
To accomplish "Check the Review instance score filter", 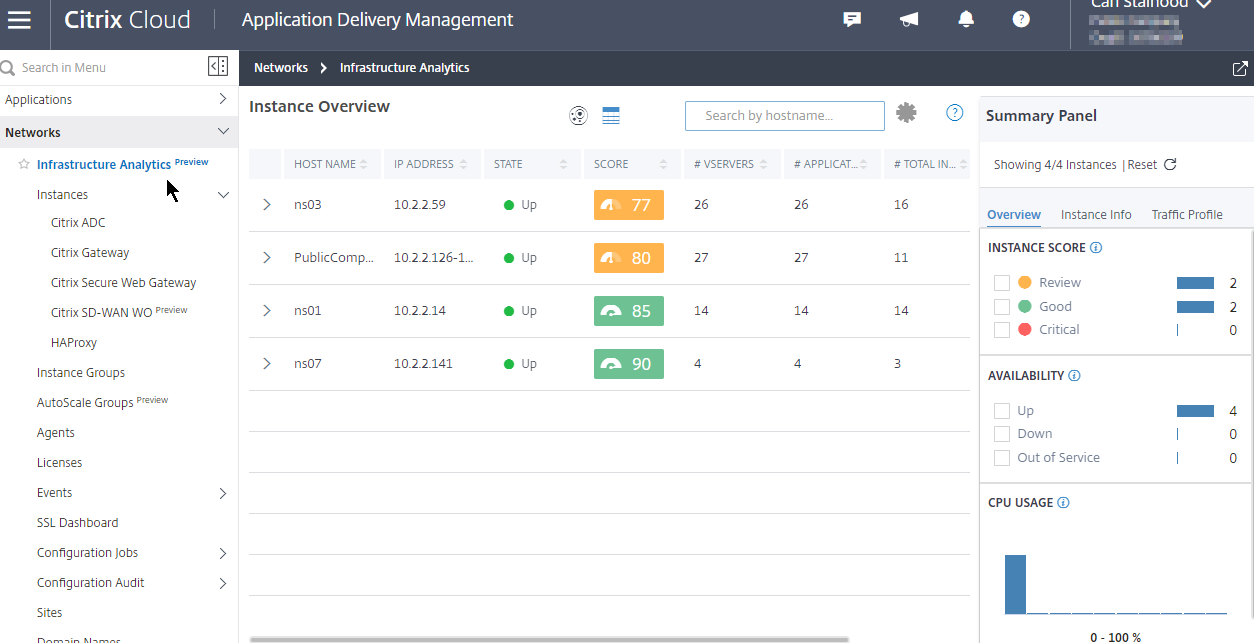I will (x=1002, y=283).
